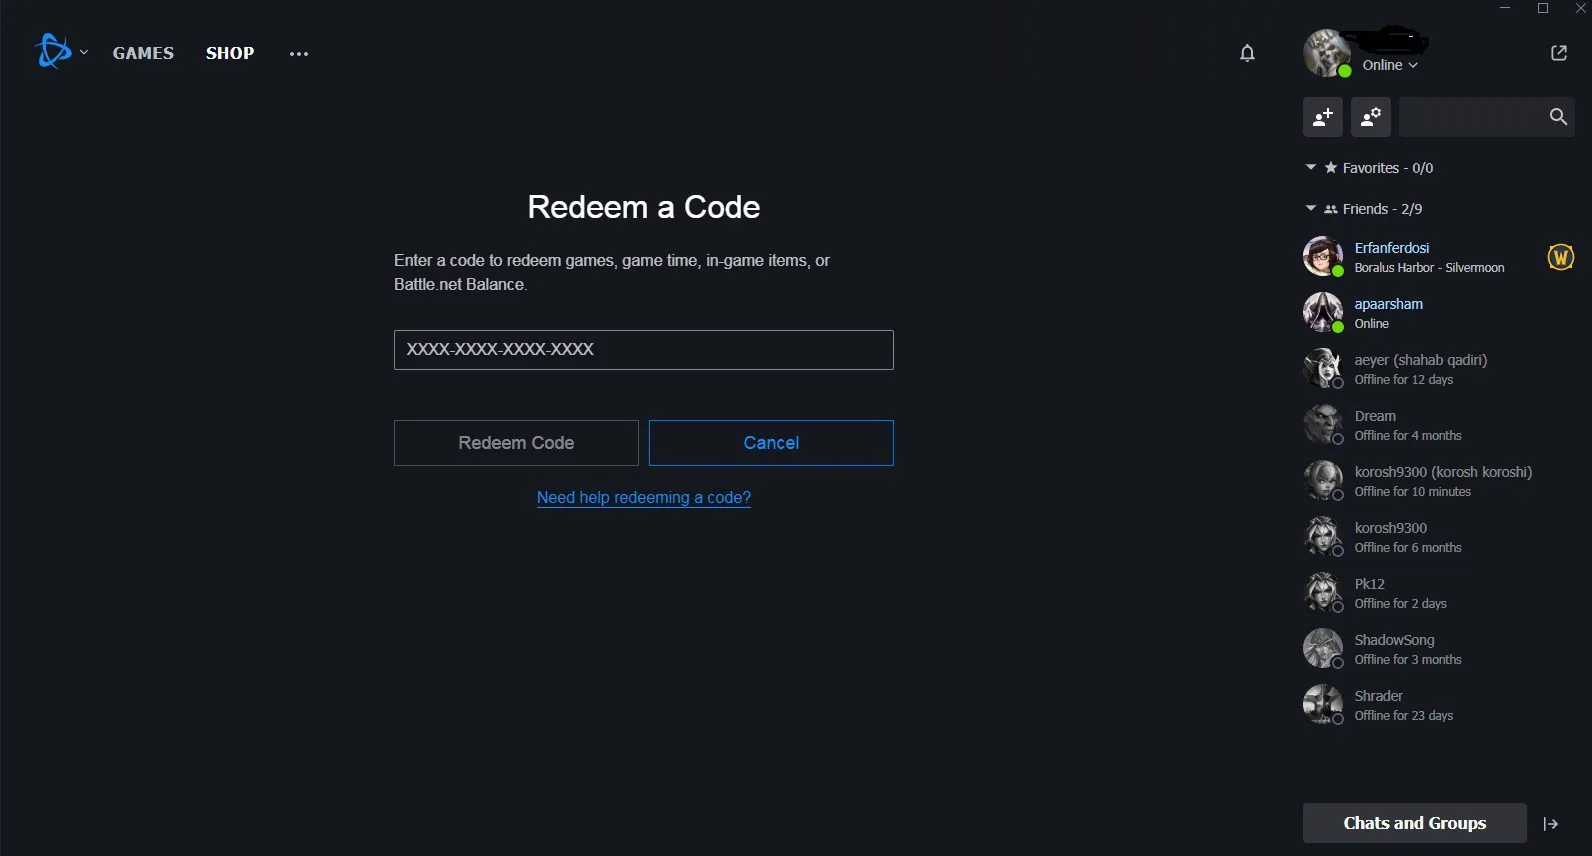Screen dimensions: 1592x856
Task: Open the dropdown arrow beside Battle.net logo
Action: (x=84, y=52)
